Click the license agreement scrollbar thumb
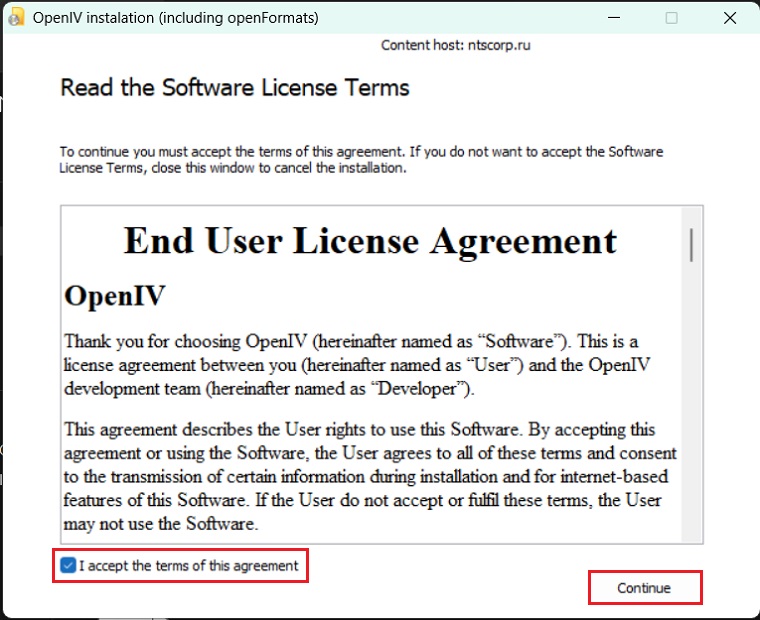The width and height of the screenshot is (760, 620). (x=691, y=245)
